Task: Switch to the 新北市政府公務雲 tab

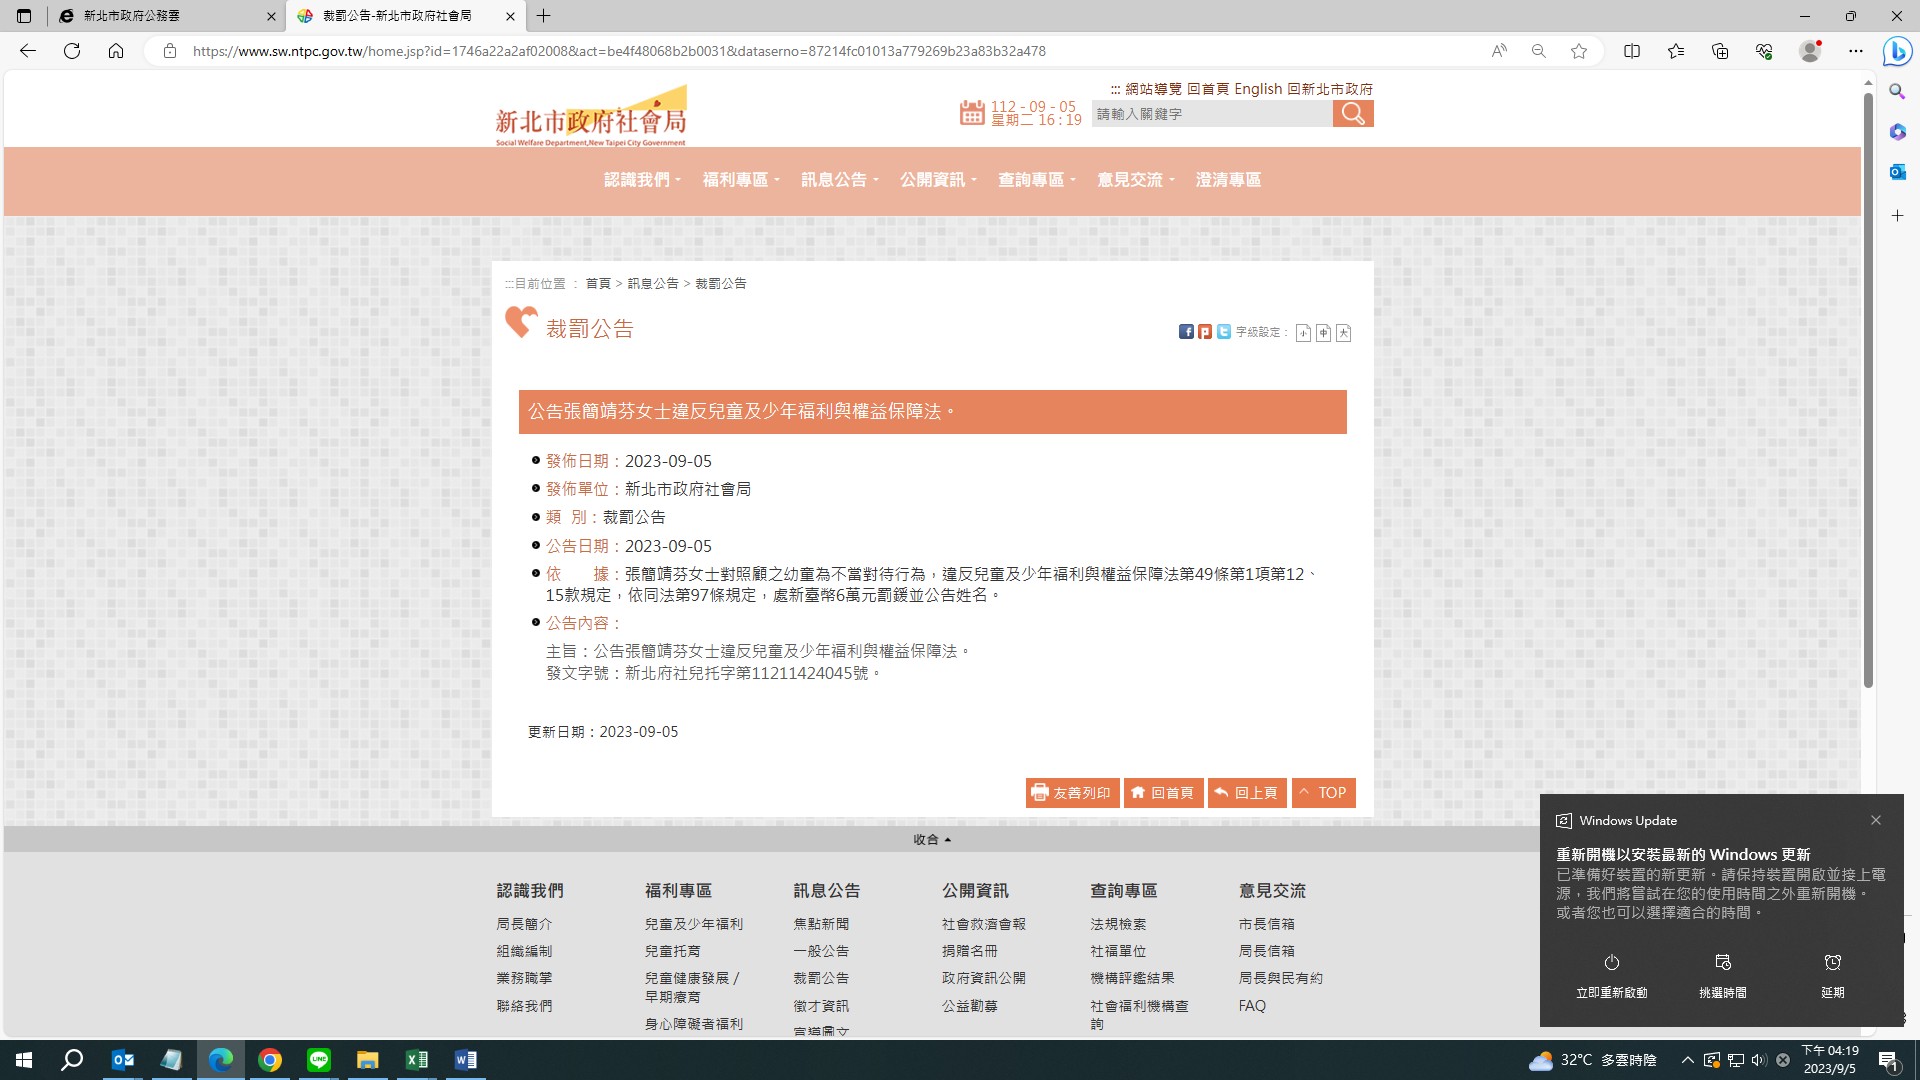Action: [166, 16]
